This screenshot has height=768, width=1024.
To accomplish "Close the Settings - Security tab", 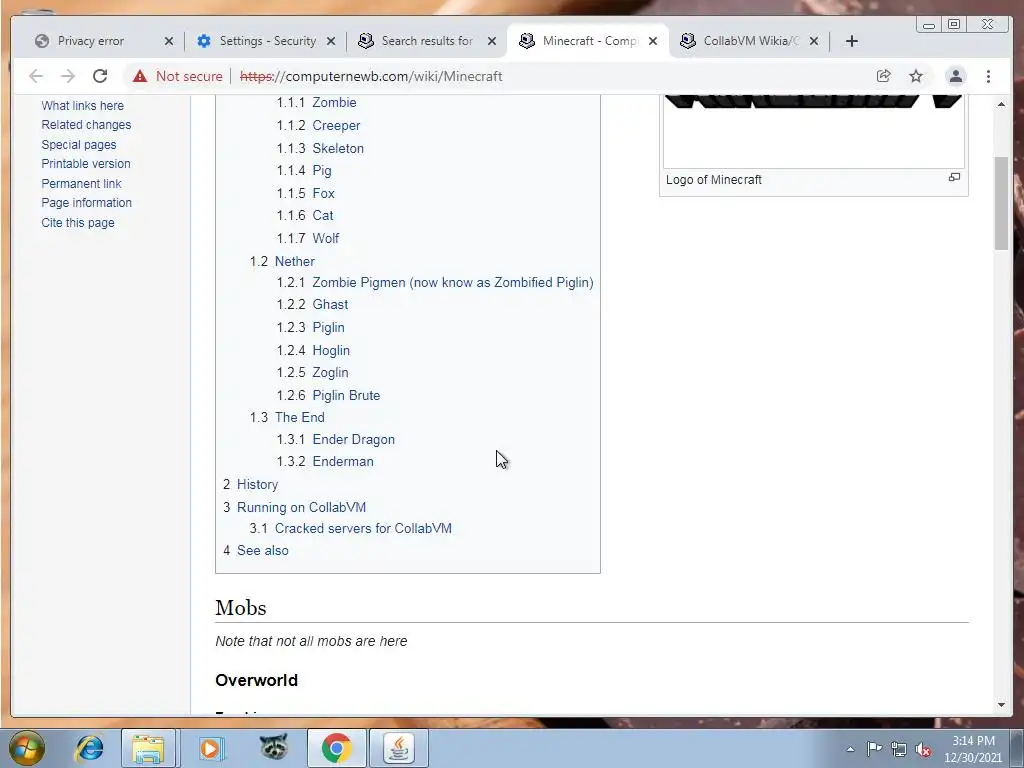I will pos(331,41).
